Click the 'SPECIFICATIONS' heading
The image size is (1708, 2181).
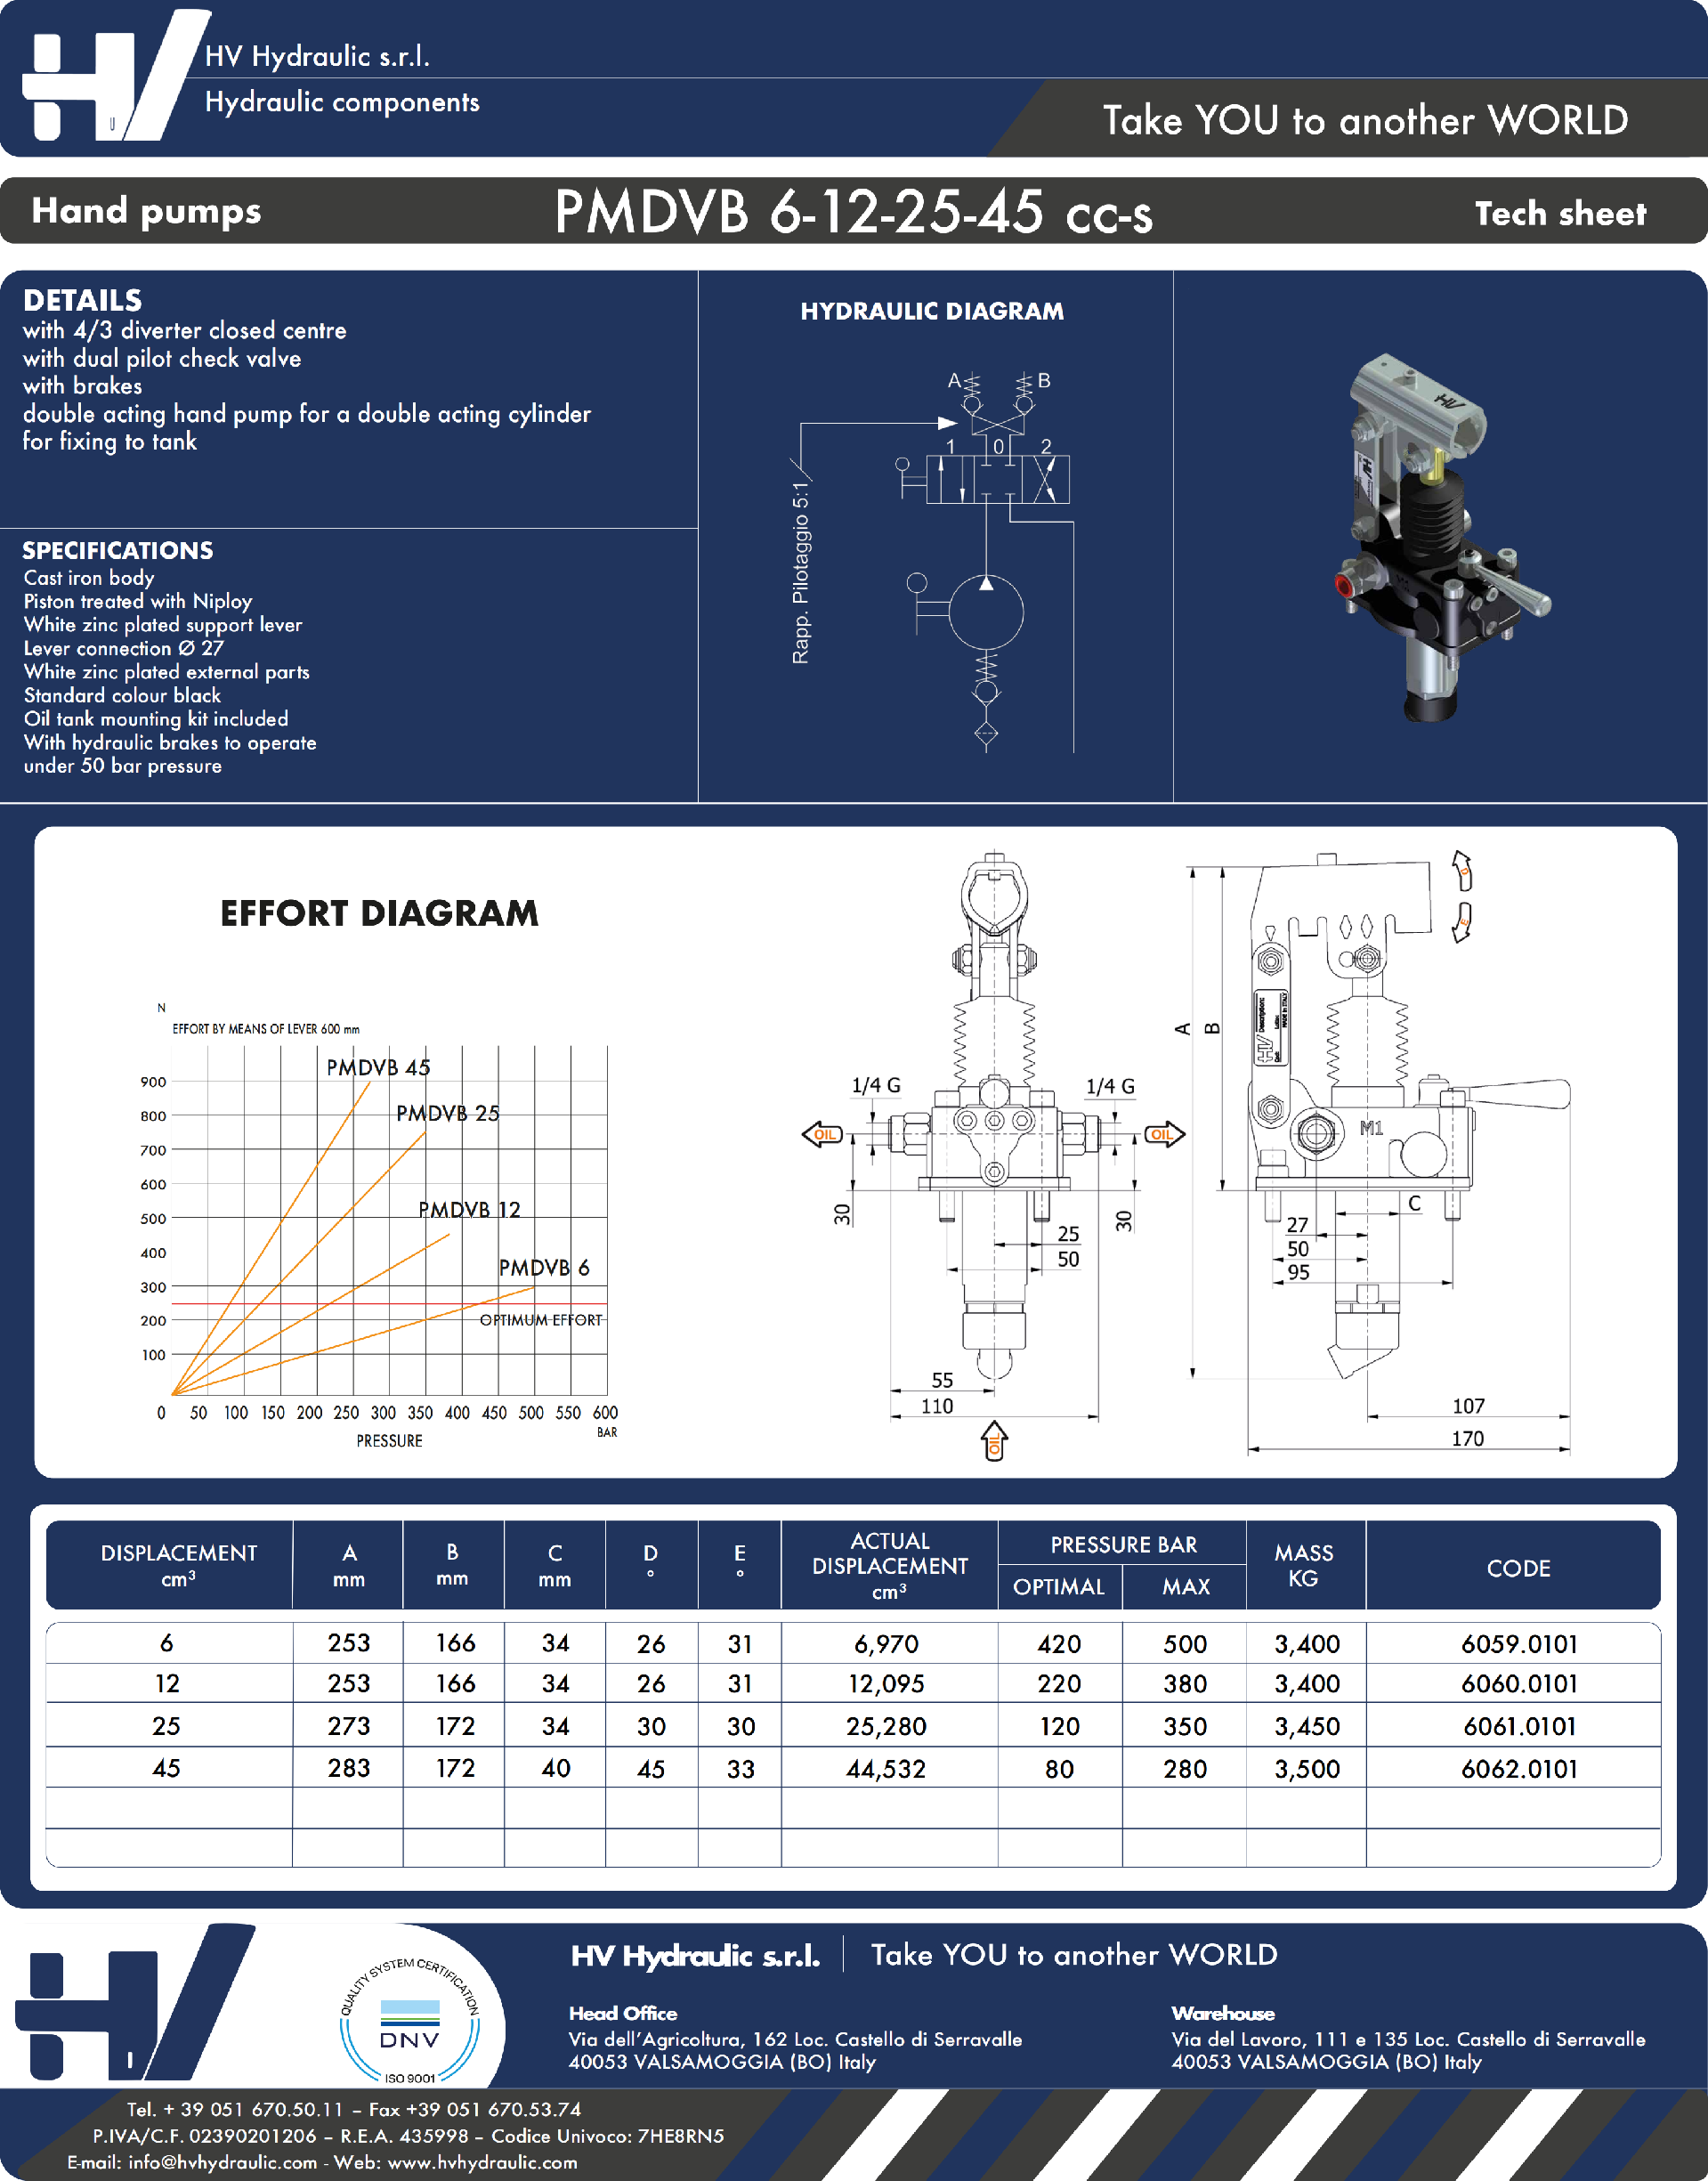(x=117, y=550)
